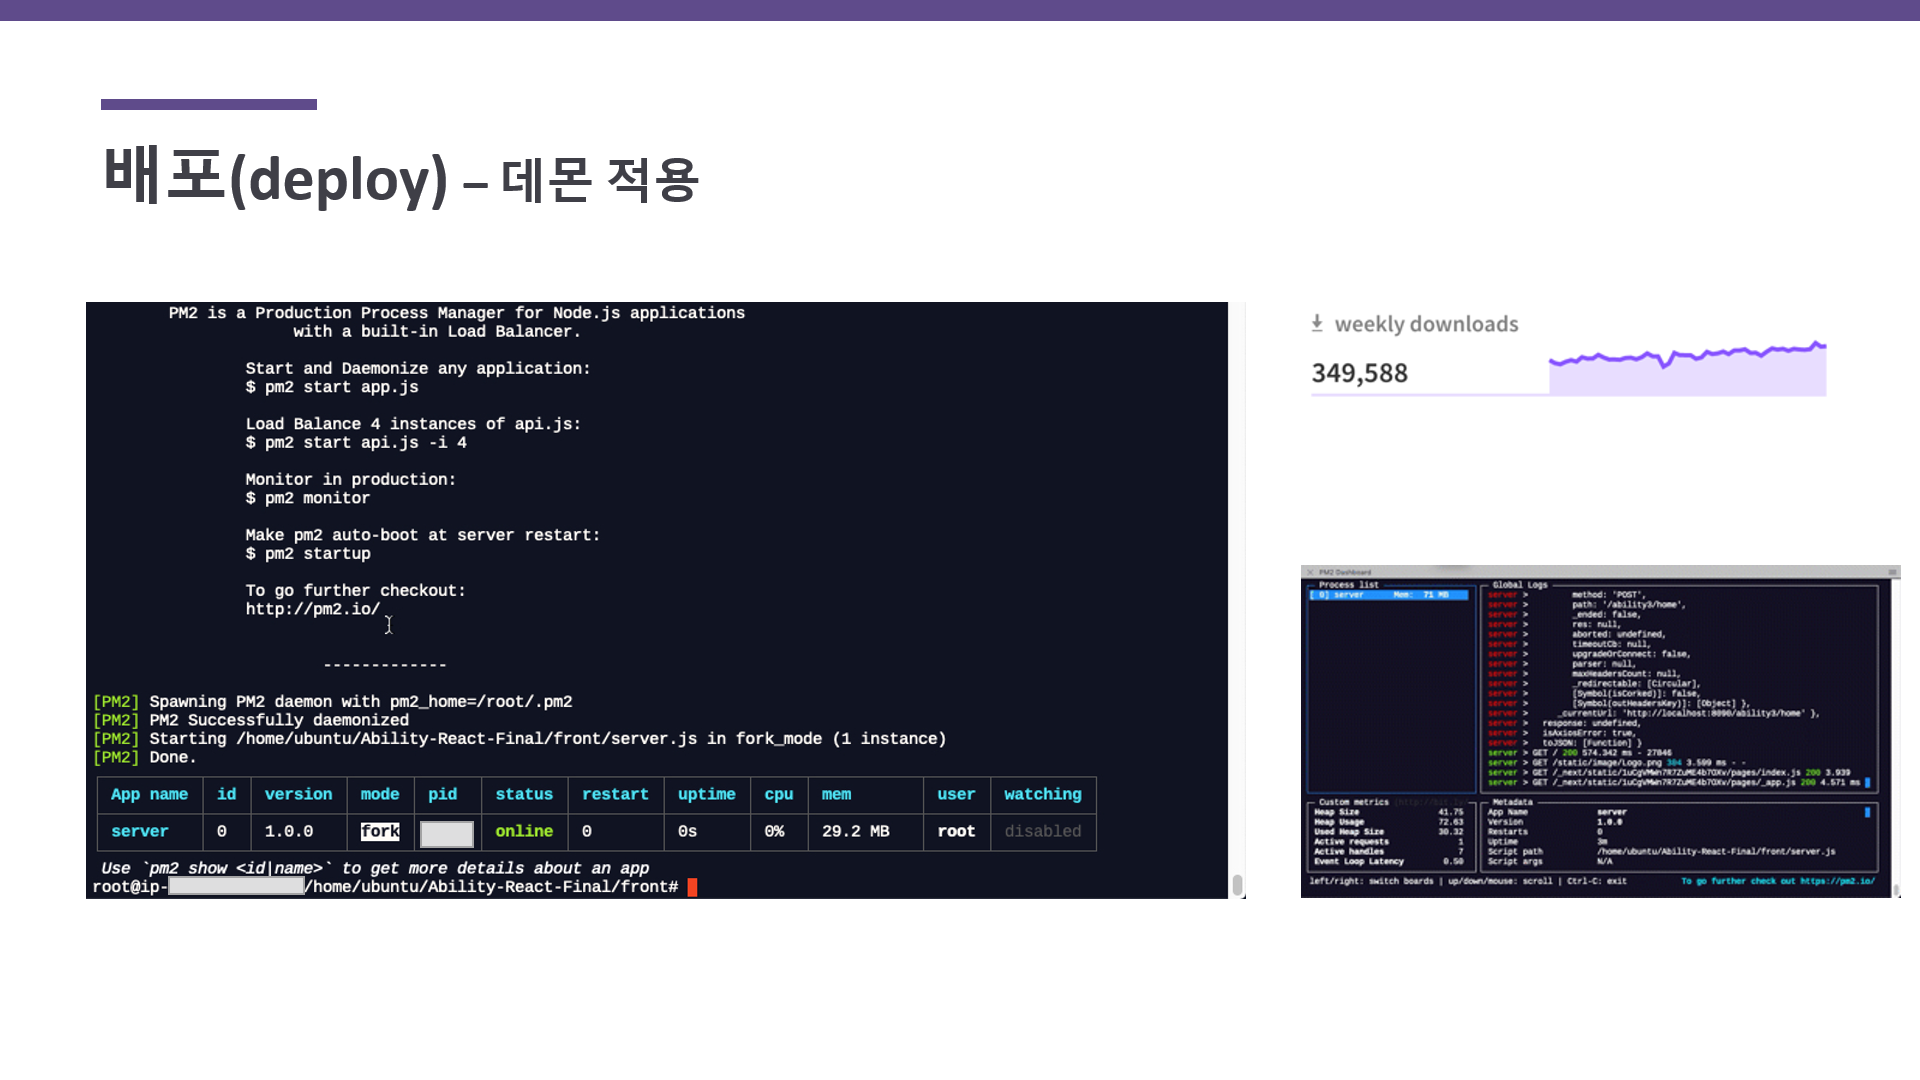Click the 'Active handles' metric row
This screenshot has height=1080, width=1920.
[x=1388, y=852]
